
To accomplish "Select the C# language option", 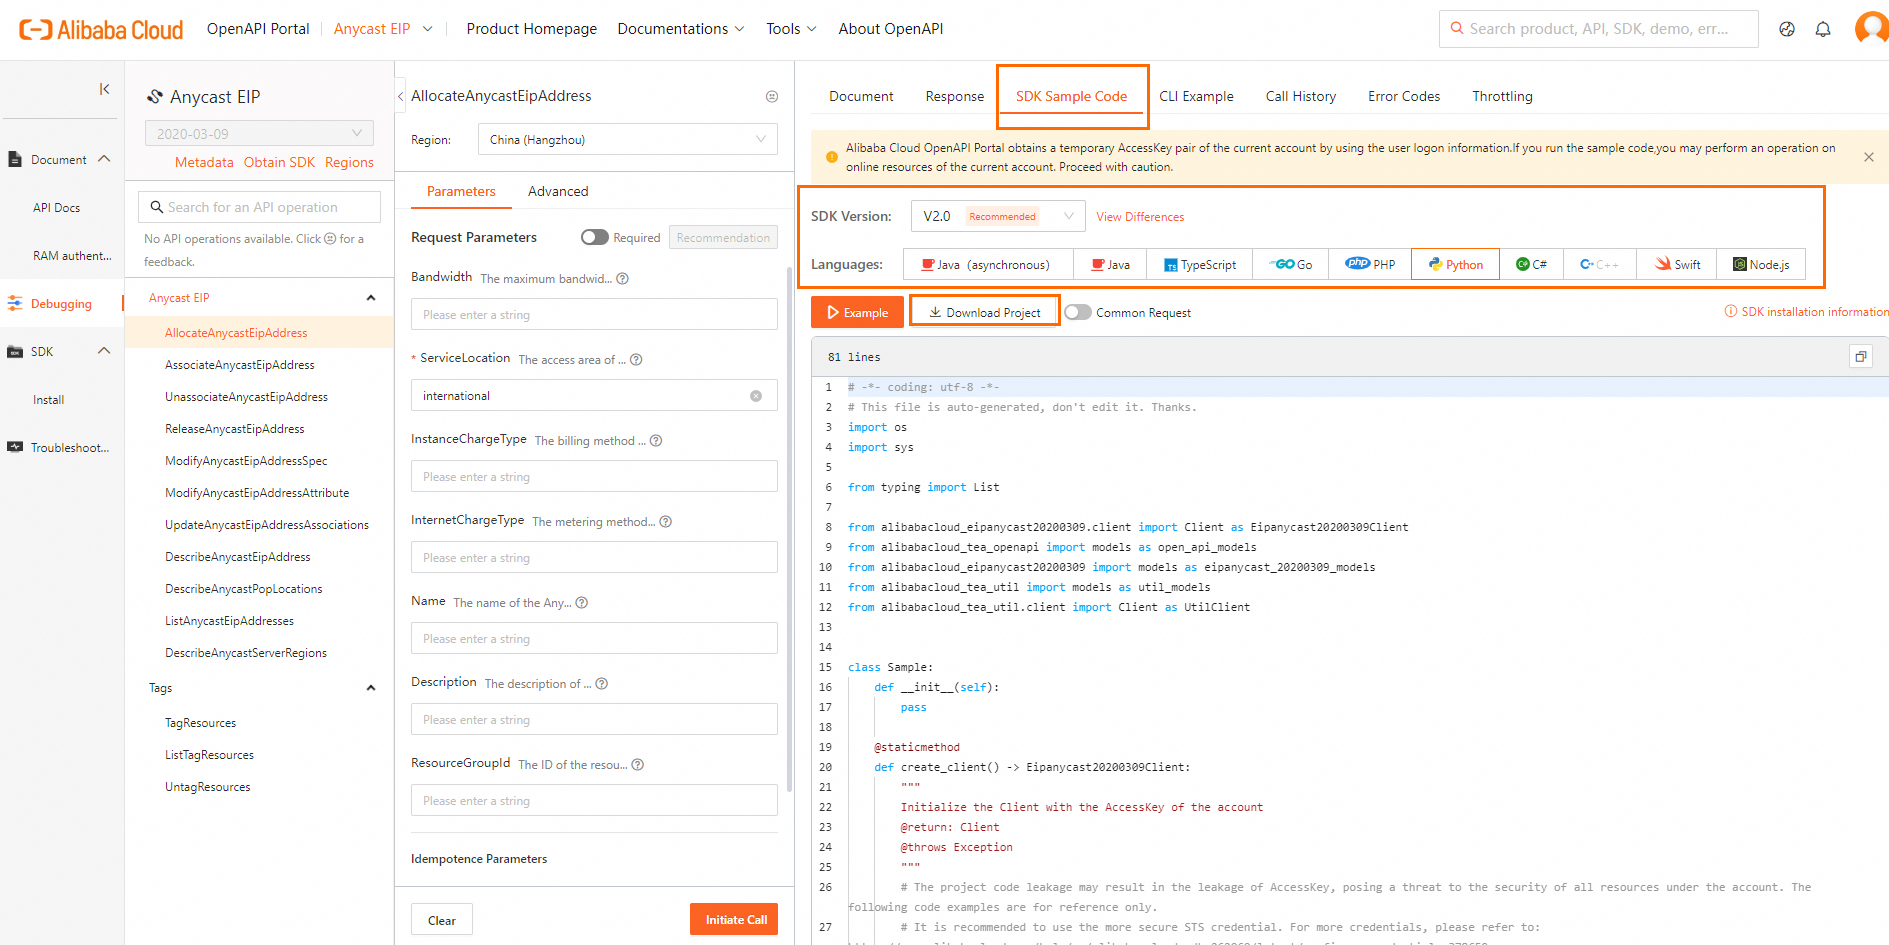I will (x=1531, y=265).
